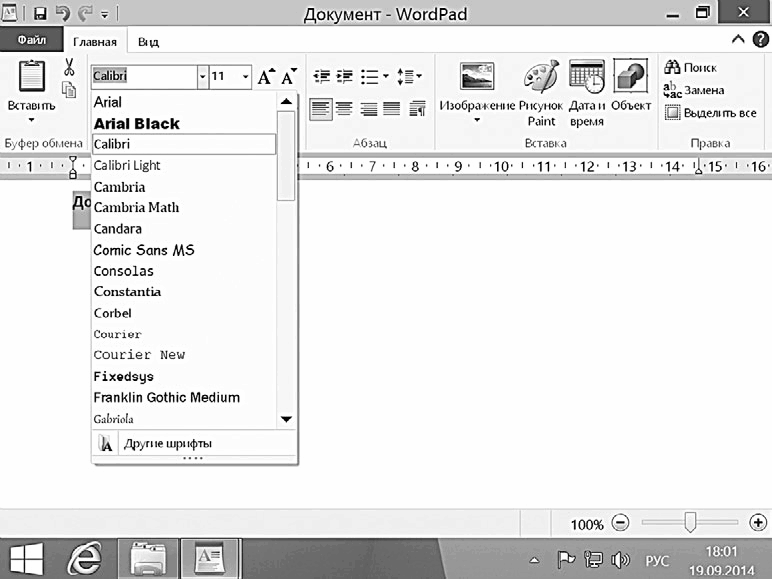Screen dimensions: 772x579
Task: Click Другие шрифты at list bottom
Action: [x=167, y=443]
